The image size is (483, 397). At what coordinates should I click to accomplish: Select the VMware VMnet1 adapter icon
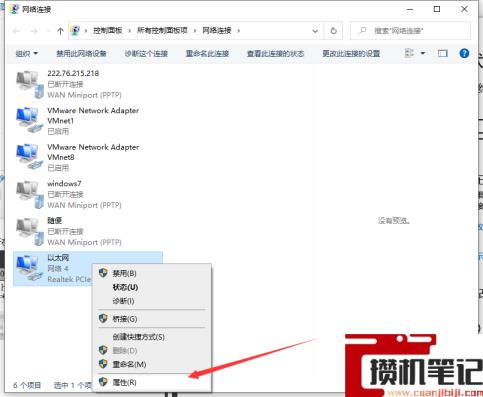(x=29, y=120)
